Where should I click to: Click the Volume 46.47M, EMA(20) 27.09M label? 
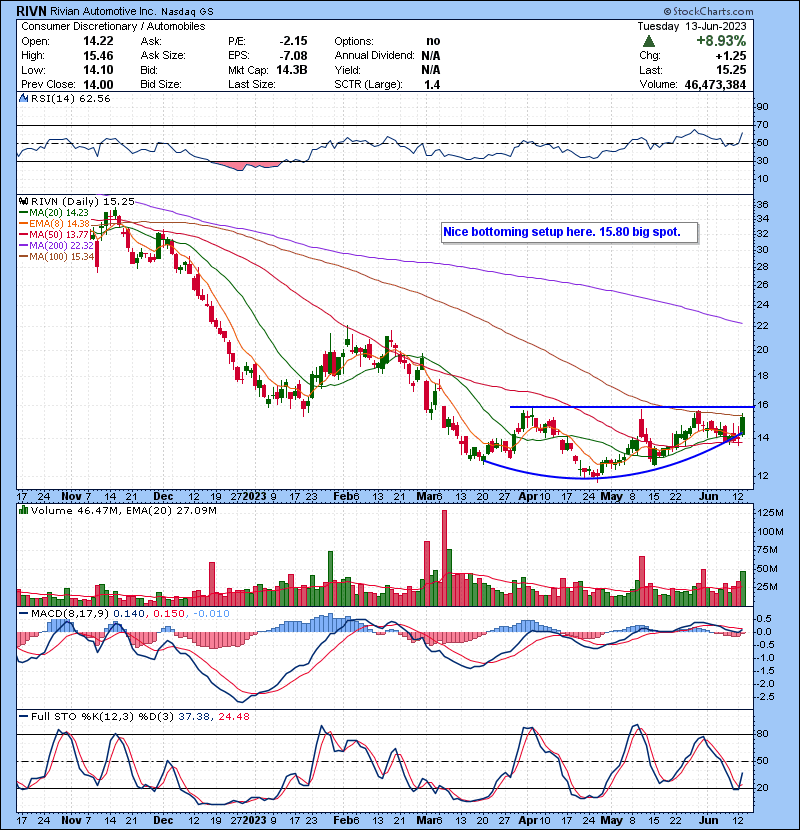[123, 511]
